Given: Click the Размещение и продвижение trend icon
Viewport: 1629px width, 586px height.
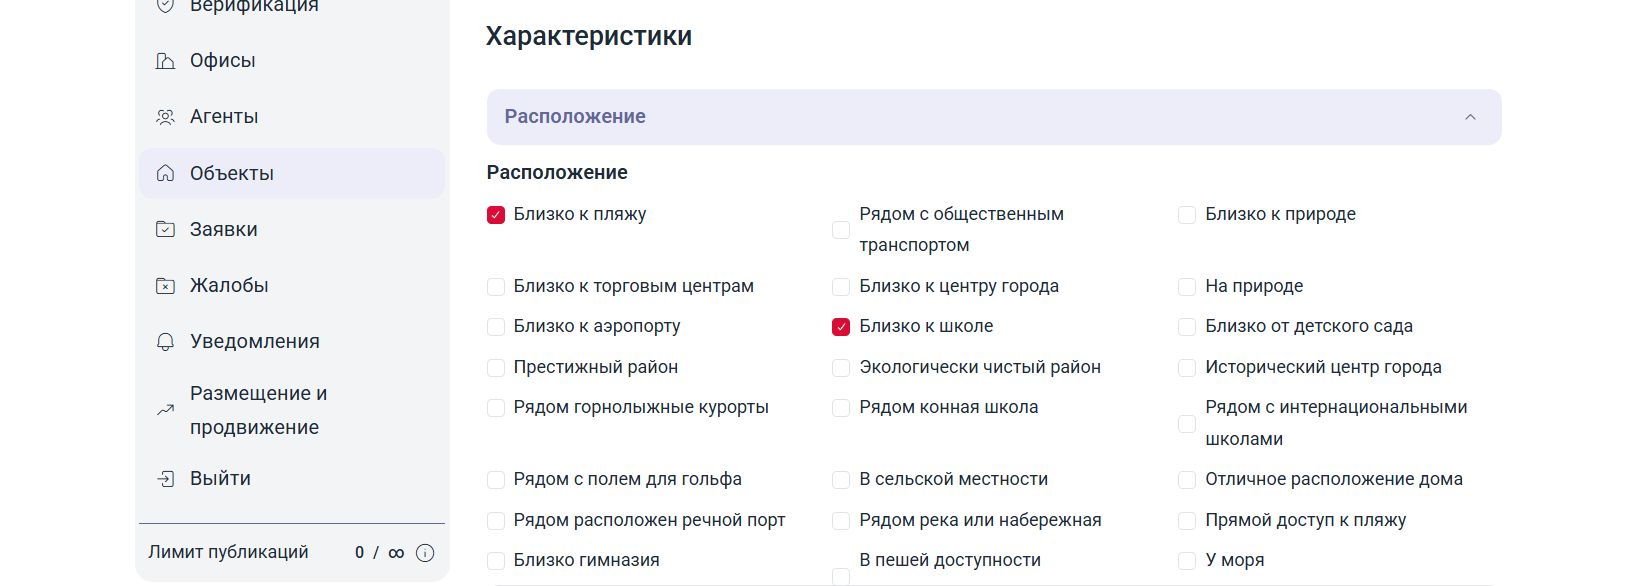Looking at the screenshot, I should click(166, 410).
